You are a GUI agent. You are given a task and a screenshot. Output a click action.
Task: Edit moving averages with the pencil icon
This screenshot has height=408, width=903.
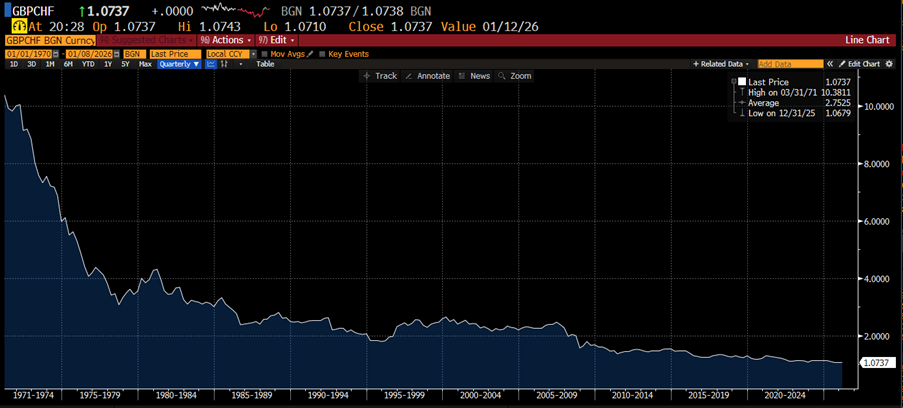point(310,53)
